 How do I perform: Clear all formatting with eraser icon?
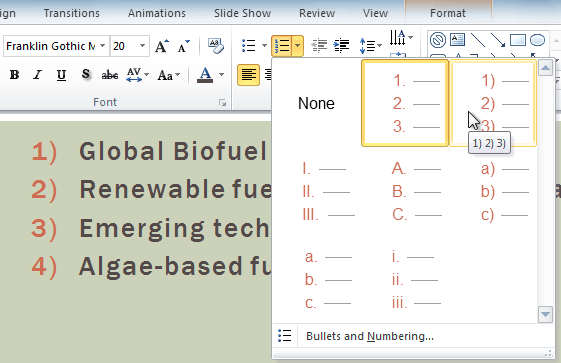click(216, 46)
